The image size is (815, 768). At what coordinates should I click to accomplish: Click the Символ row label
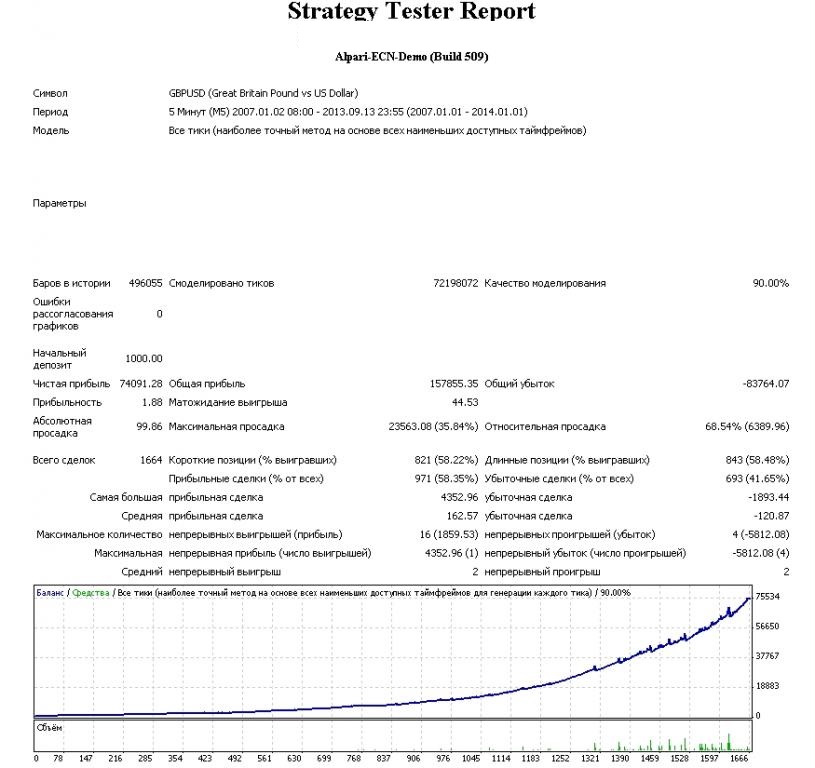click(x=50, y=94)
